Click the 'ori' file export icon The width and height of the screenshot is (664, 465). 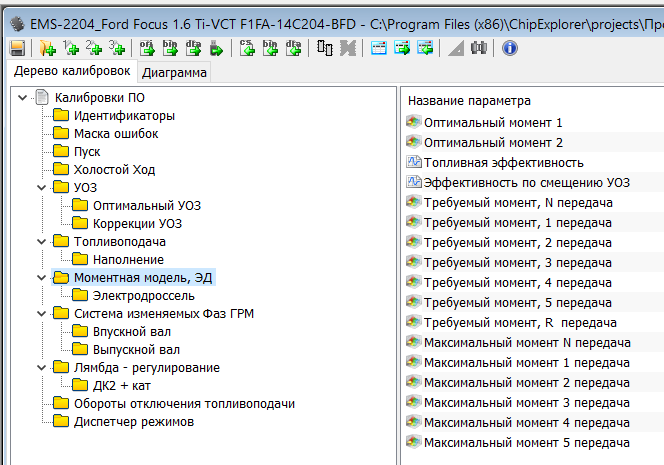tap(147, 47)
